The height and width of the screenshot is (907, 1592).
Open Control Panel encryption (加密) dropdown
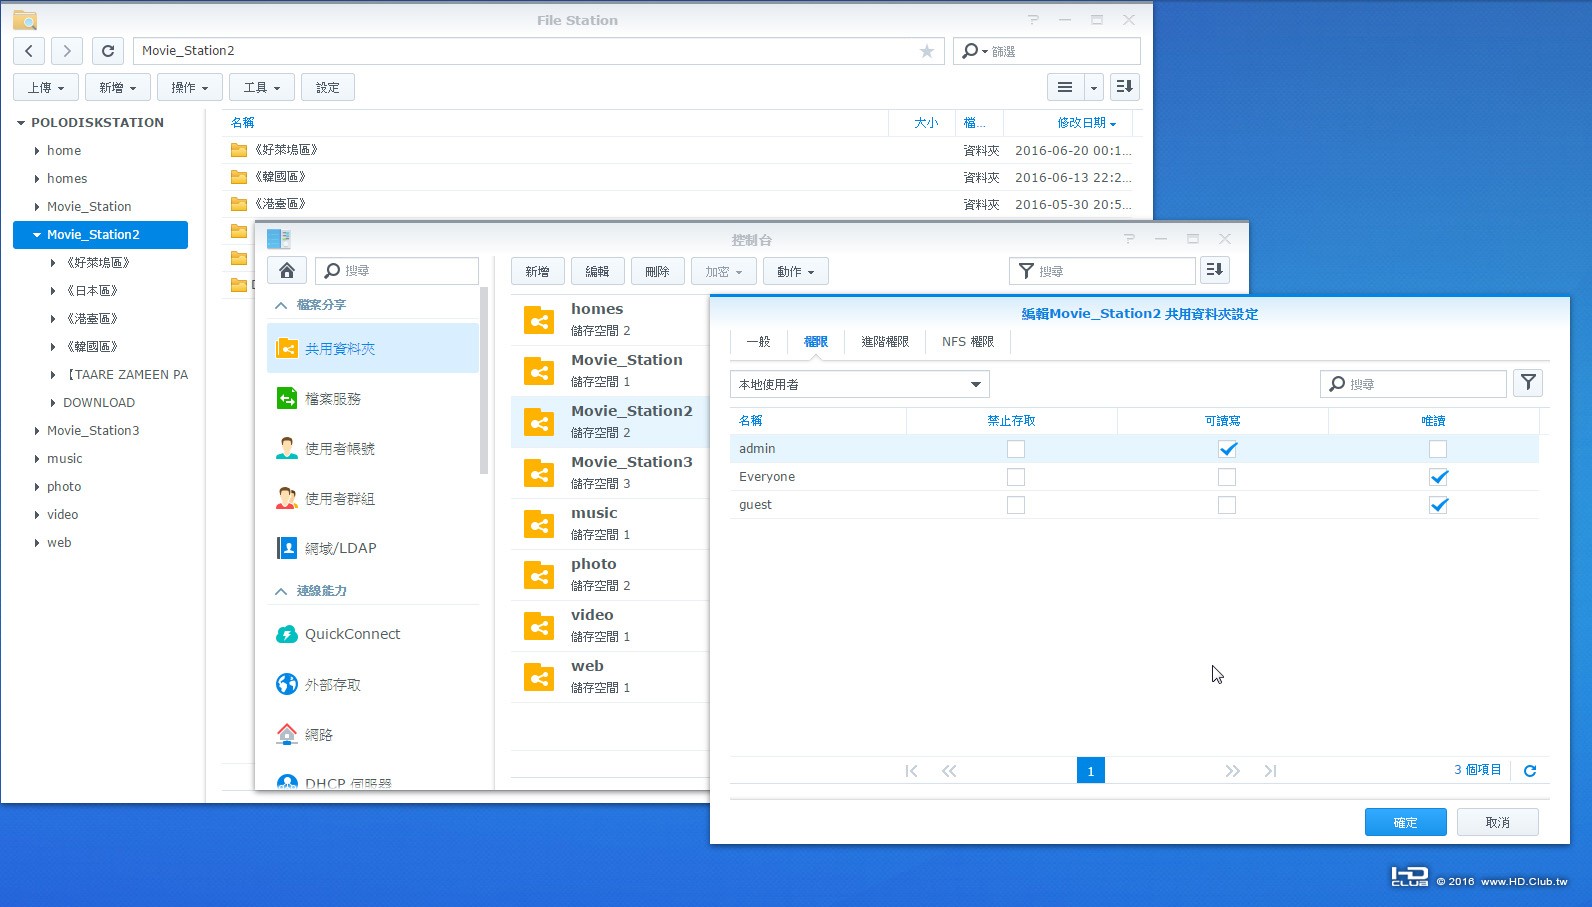[x=724, y=271]
